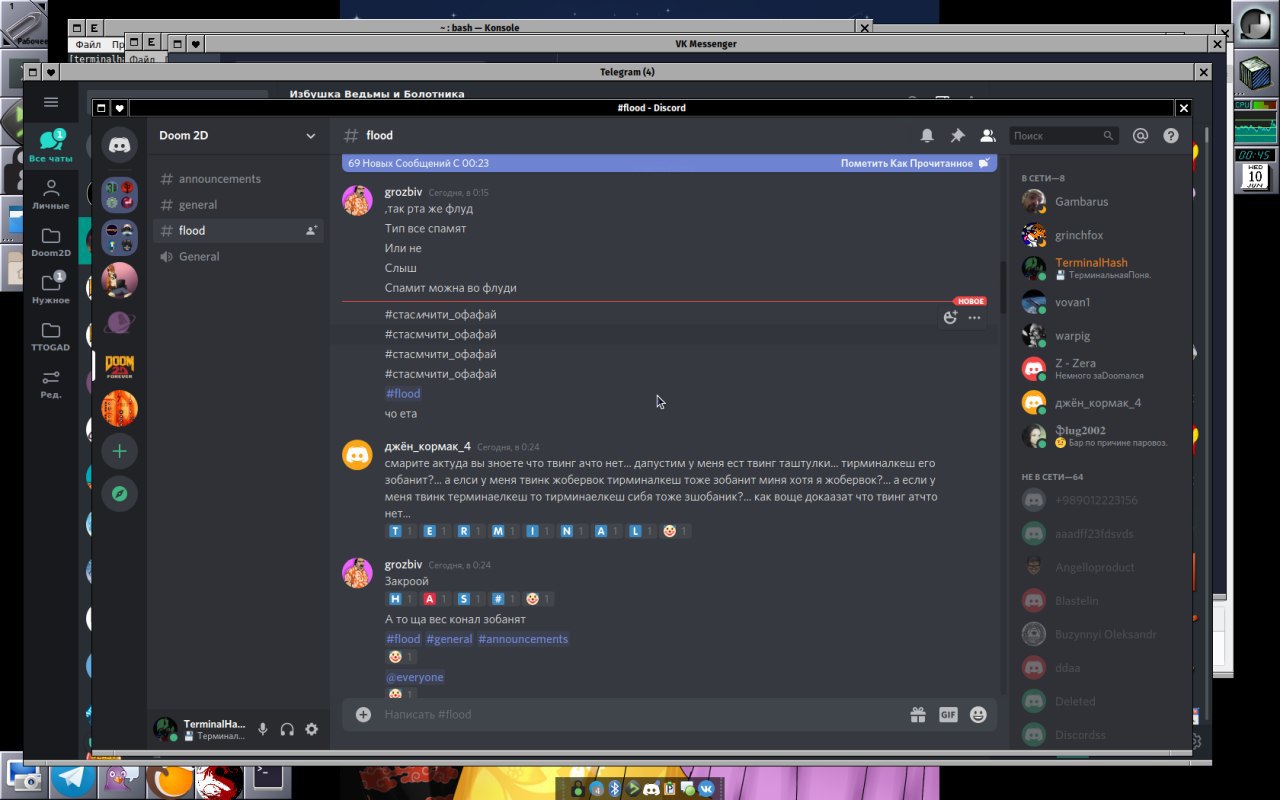Click Bluetooth icon in system tray
This screenshot has width=1280, height=800.
pyautogui.click(x=615, y=790)
